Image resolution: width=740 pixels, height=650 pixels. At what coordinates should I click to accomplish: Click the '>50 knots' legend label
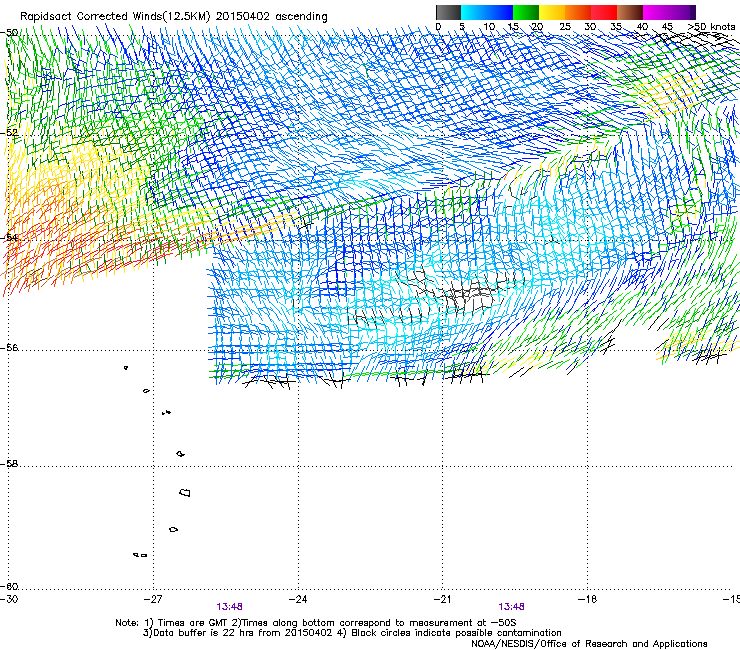click(x=711, y=26)
